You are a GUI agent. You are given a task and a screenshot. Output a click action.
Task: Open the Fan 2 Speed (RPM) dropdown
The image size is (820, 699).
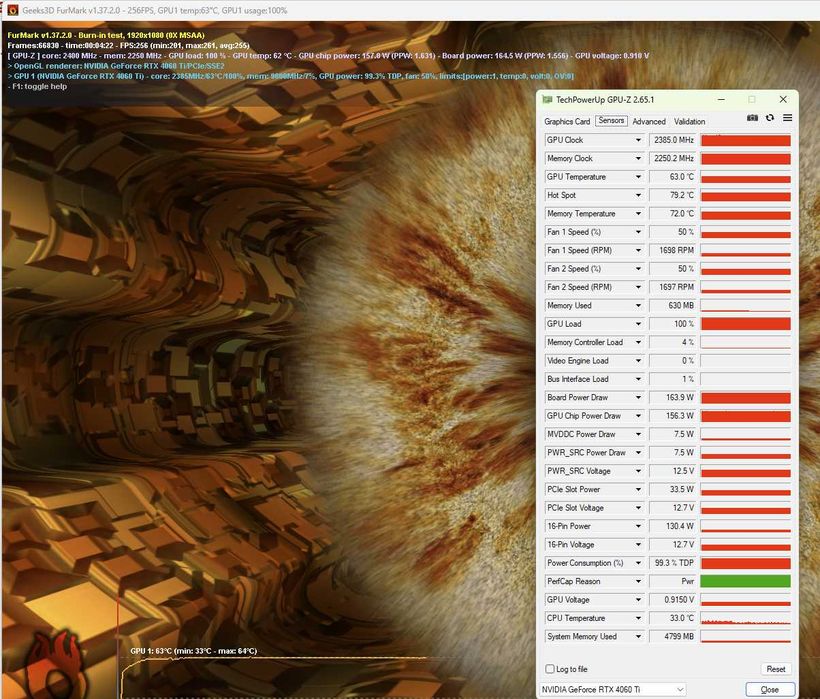point(638,287)
